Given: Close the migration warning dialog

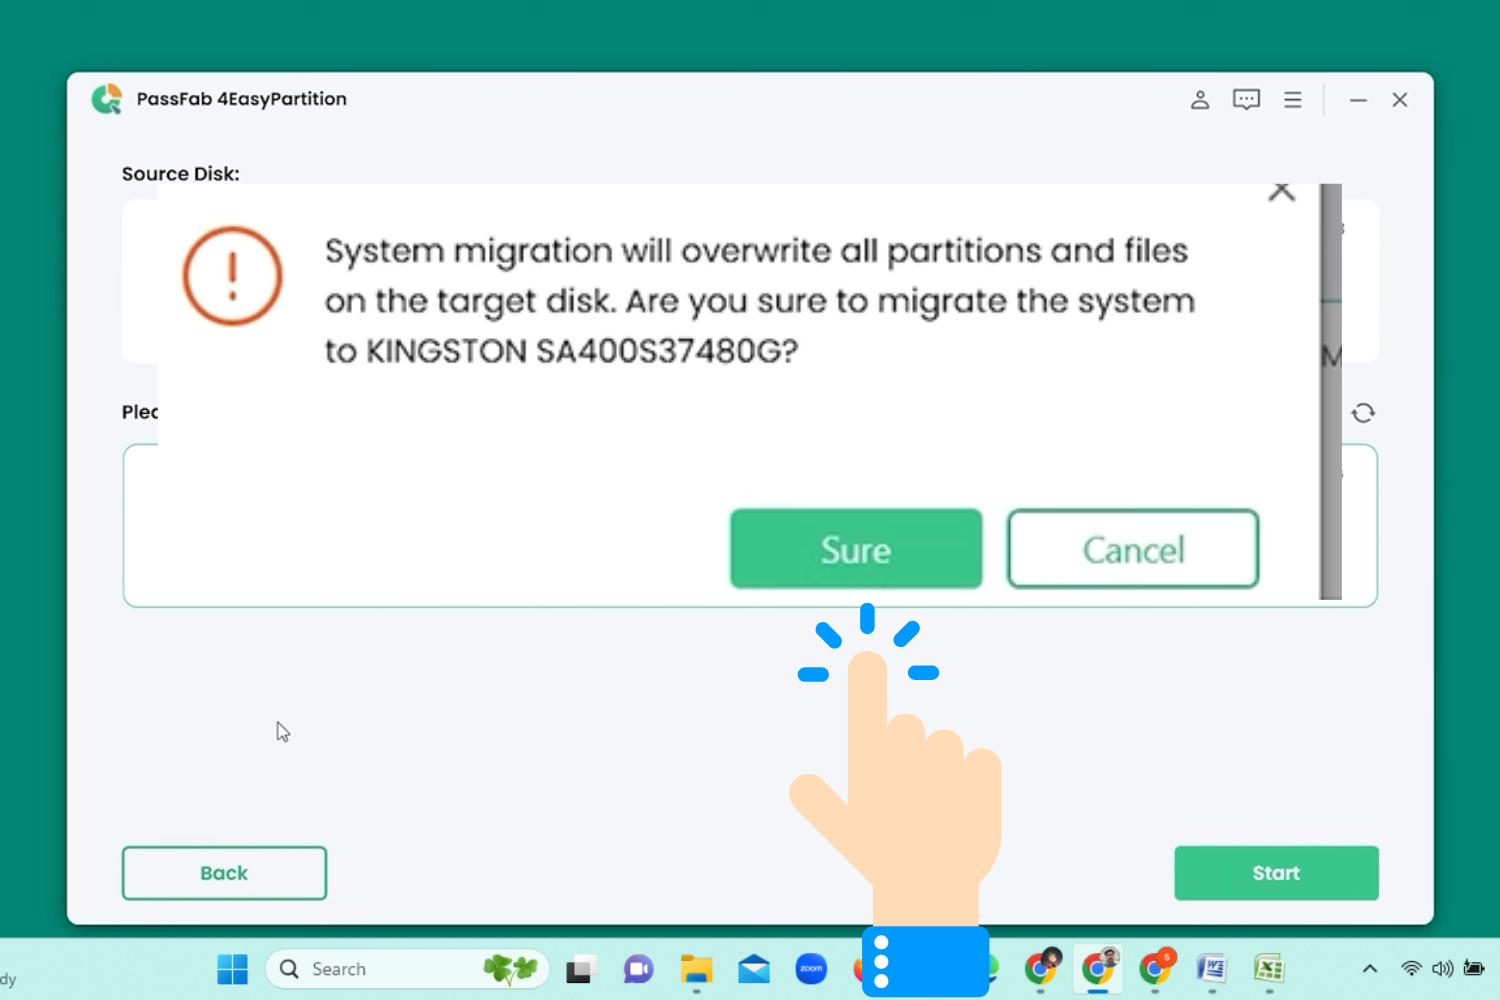Looking at the screenshot, I should 1281,191.
